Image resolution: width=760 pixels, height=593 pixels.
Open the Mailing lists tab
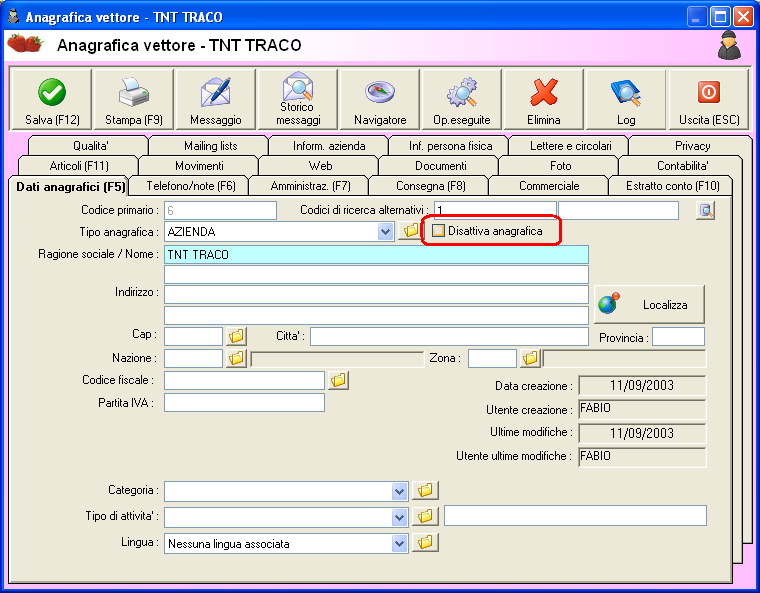pos(210,145)
